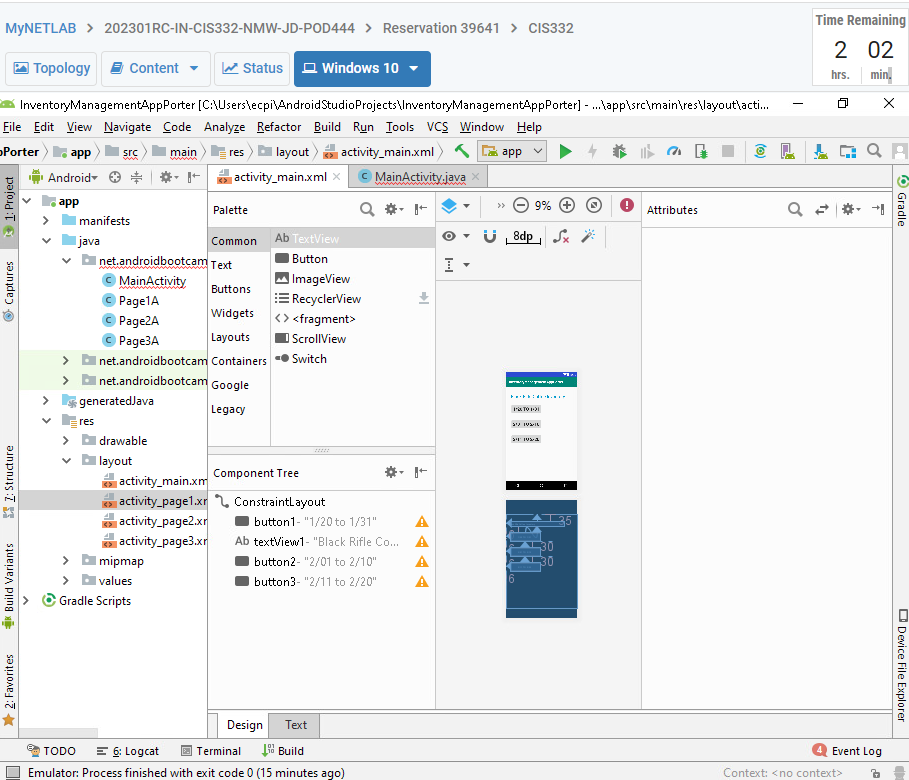Open the Refactor menu
Viewport: 909px width, 780px height.
[279, 127]
